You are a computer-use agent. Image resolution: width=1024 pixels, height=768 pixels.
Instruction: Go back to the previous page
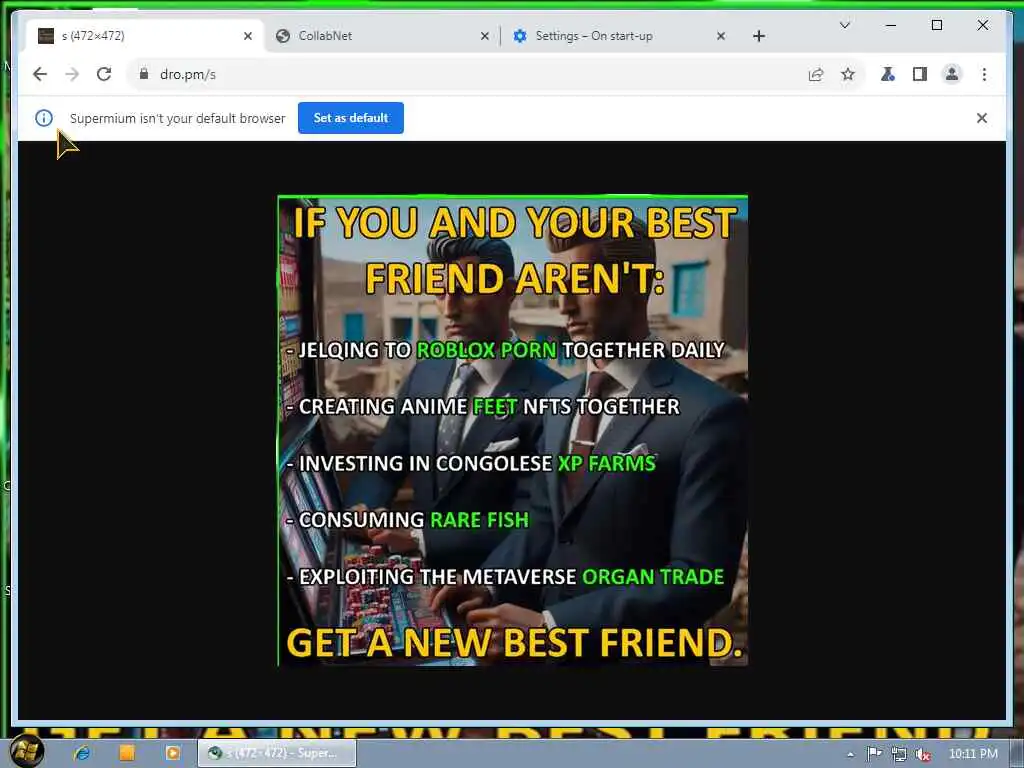pos(40,74)
